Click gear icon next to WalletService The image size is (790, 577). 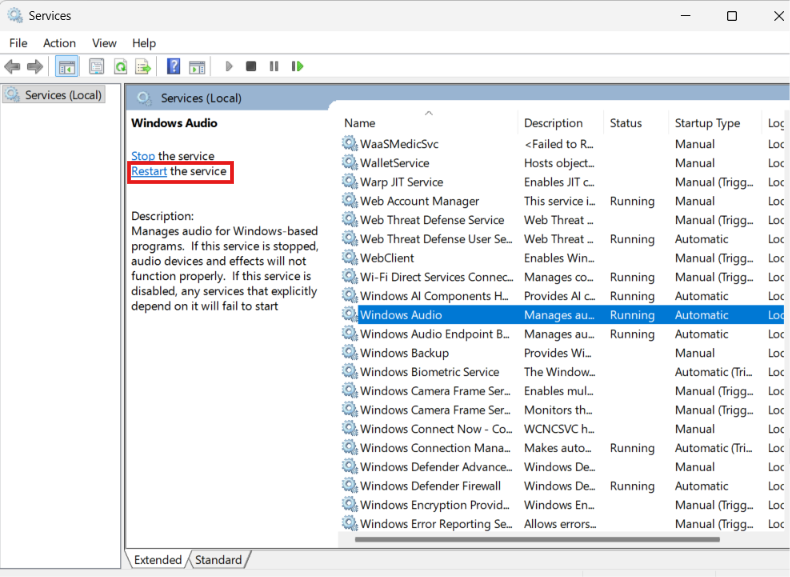coord(350,163)
